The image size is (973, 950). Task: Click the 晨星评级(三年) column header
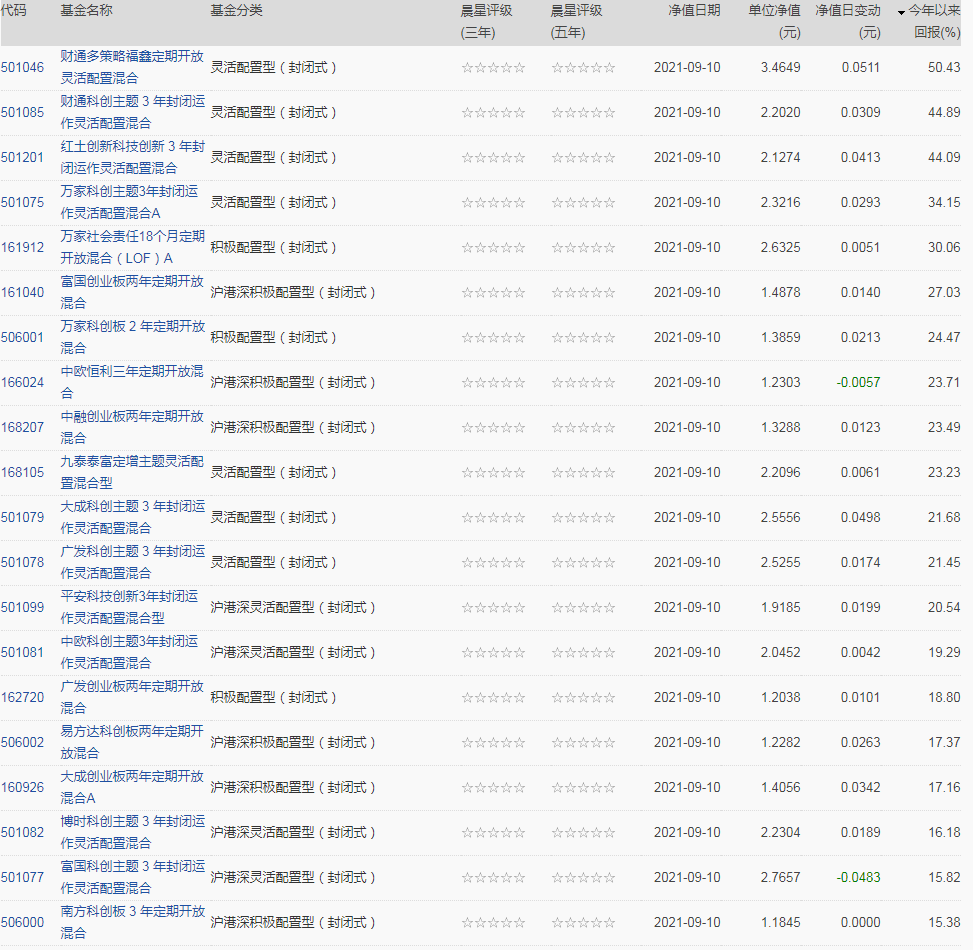pos(486,22)
